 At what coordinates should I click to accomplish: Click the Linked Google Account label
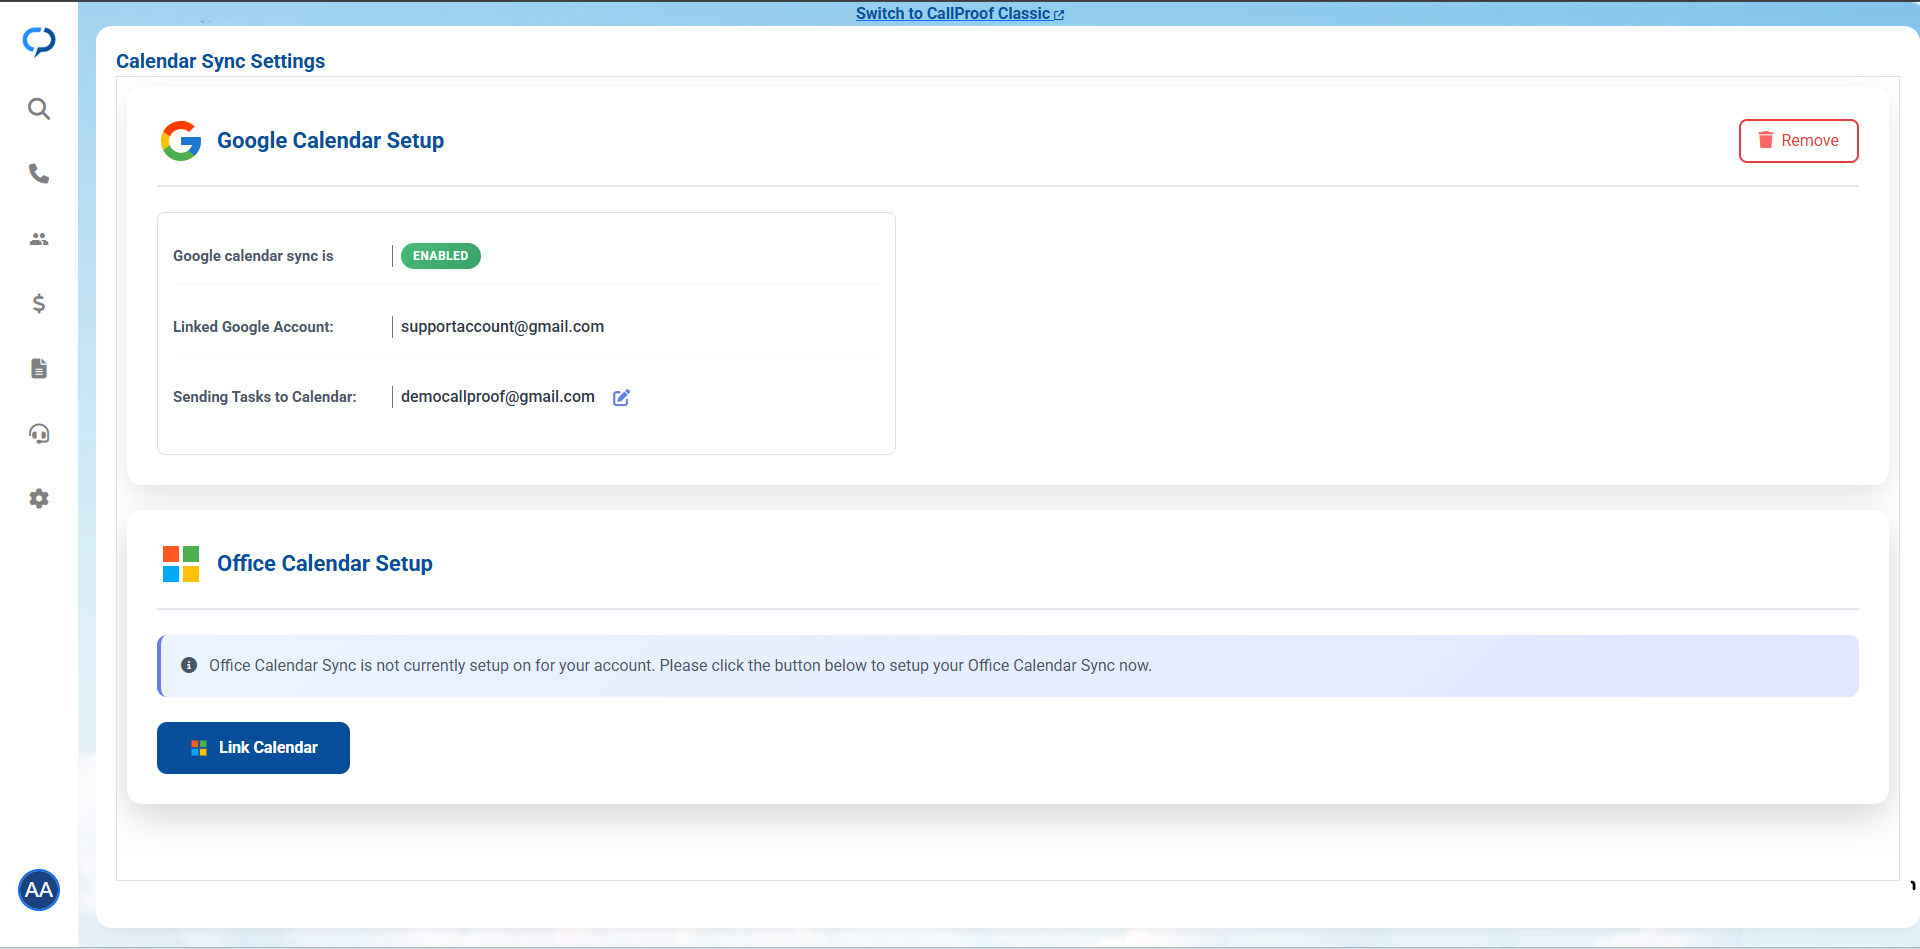point(253,327)
